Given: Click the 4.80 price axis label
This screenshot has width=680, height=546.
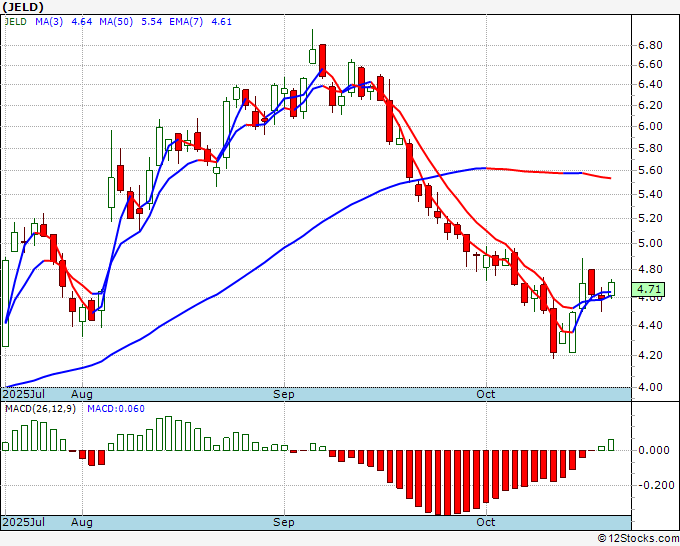Looking at the screenshot, I should (x=650, y=269).
